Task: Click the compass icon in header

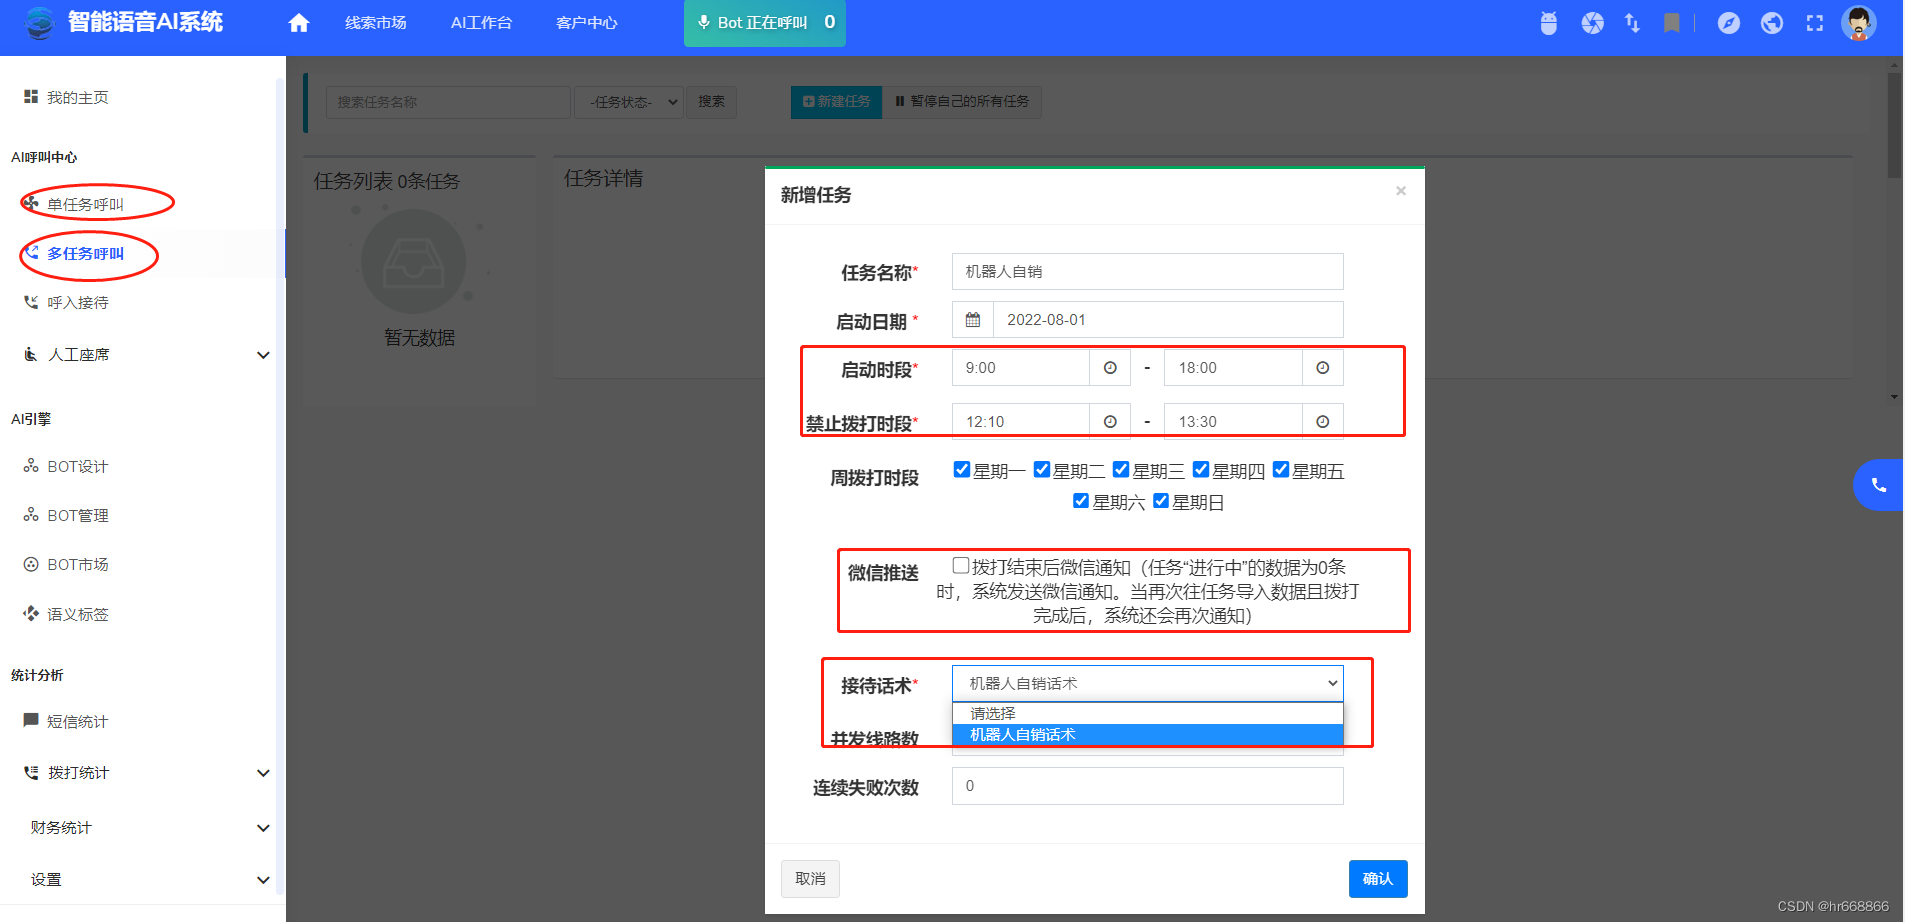Action: point(1728,23)
